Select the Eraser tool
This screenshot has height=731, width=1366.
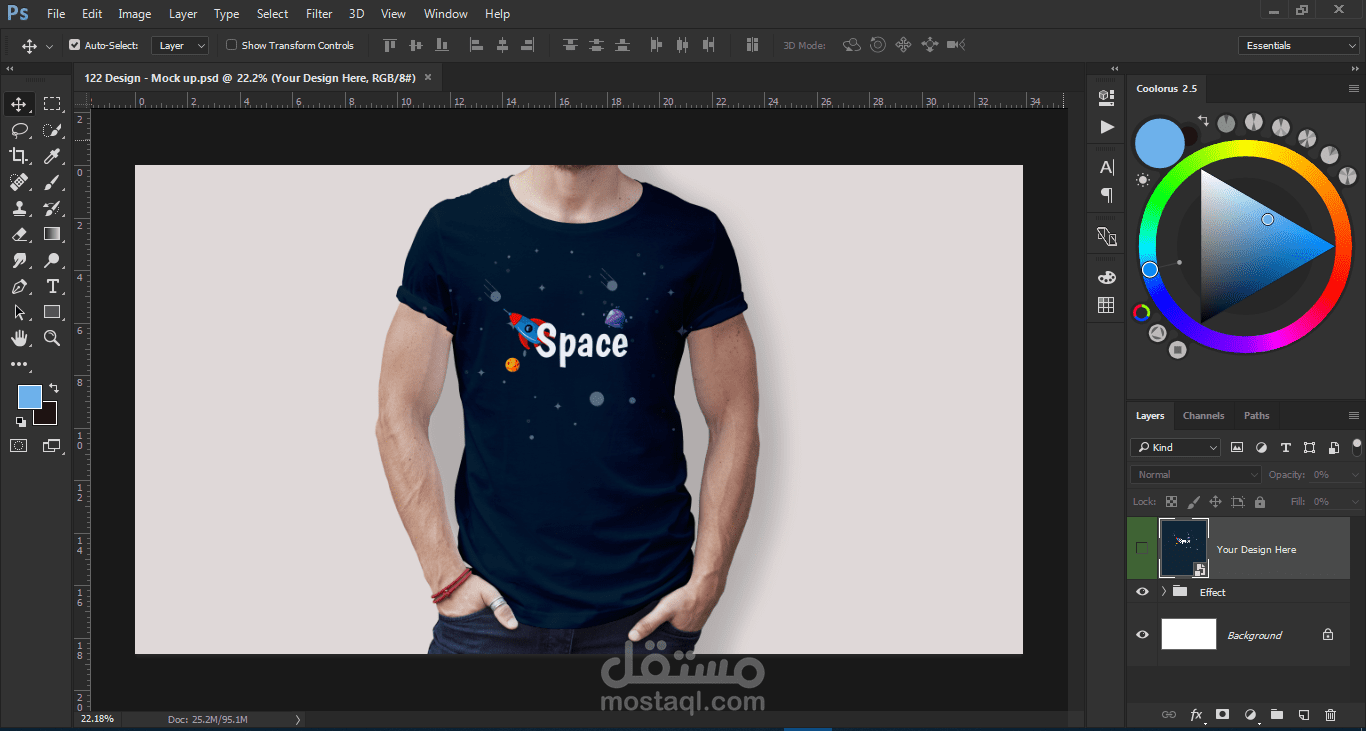click(x=19, y=234)
